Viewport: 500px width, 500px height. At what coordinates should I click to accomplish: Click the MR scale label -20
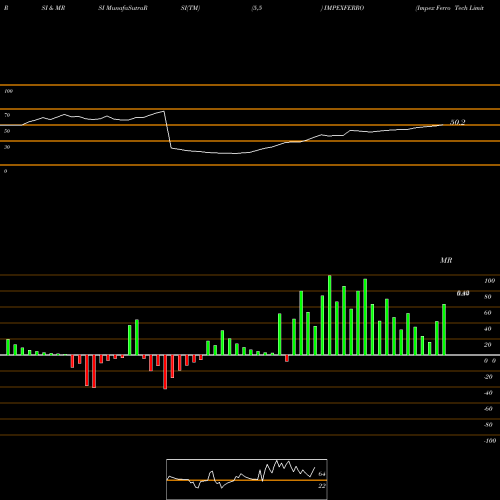click(488, 377)
